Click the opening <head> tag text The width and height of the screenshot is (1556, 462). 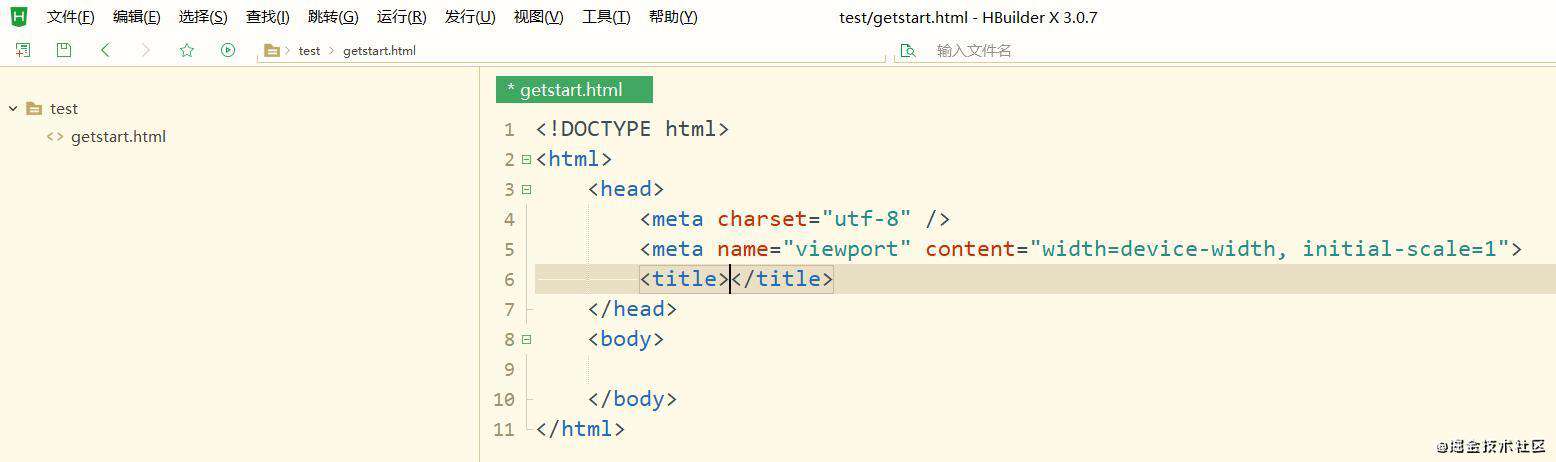coord(626,189)
